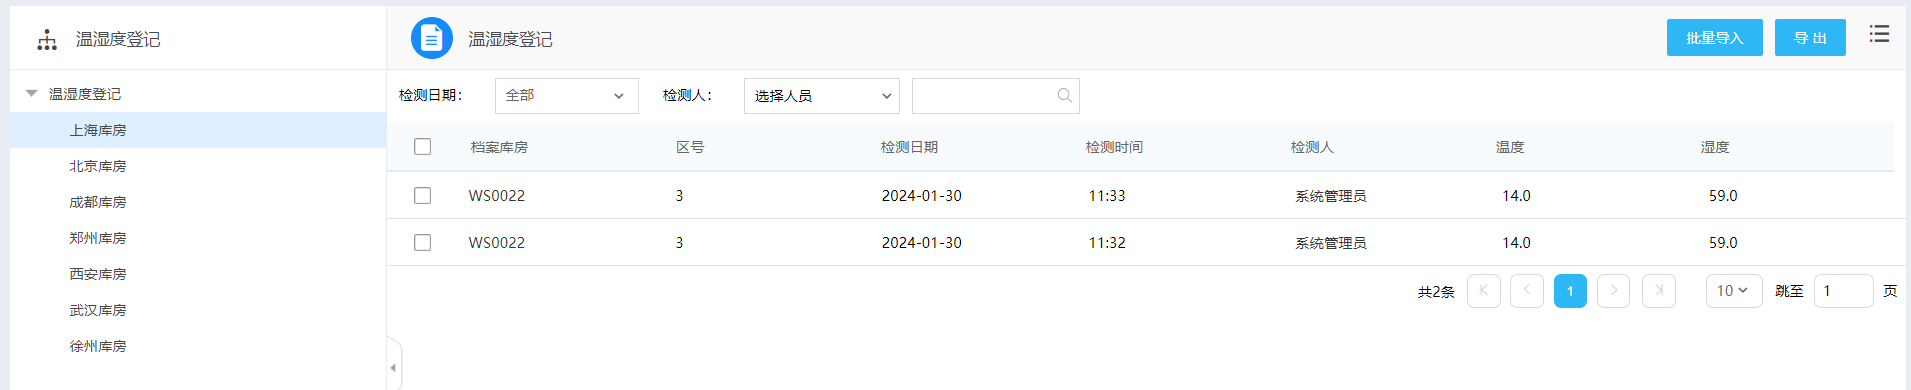Screen dimensions: 1911x390
Task: Go to the last page arrow
Action: click(x=1659, y=291)
